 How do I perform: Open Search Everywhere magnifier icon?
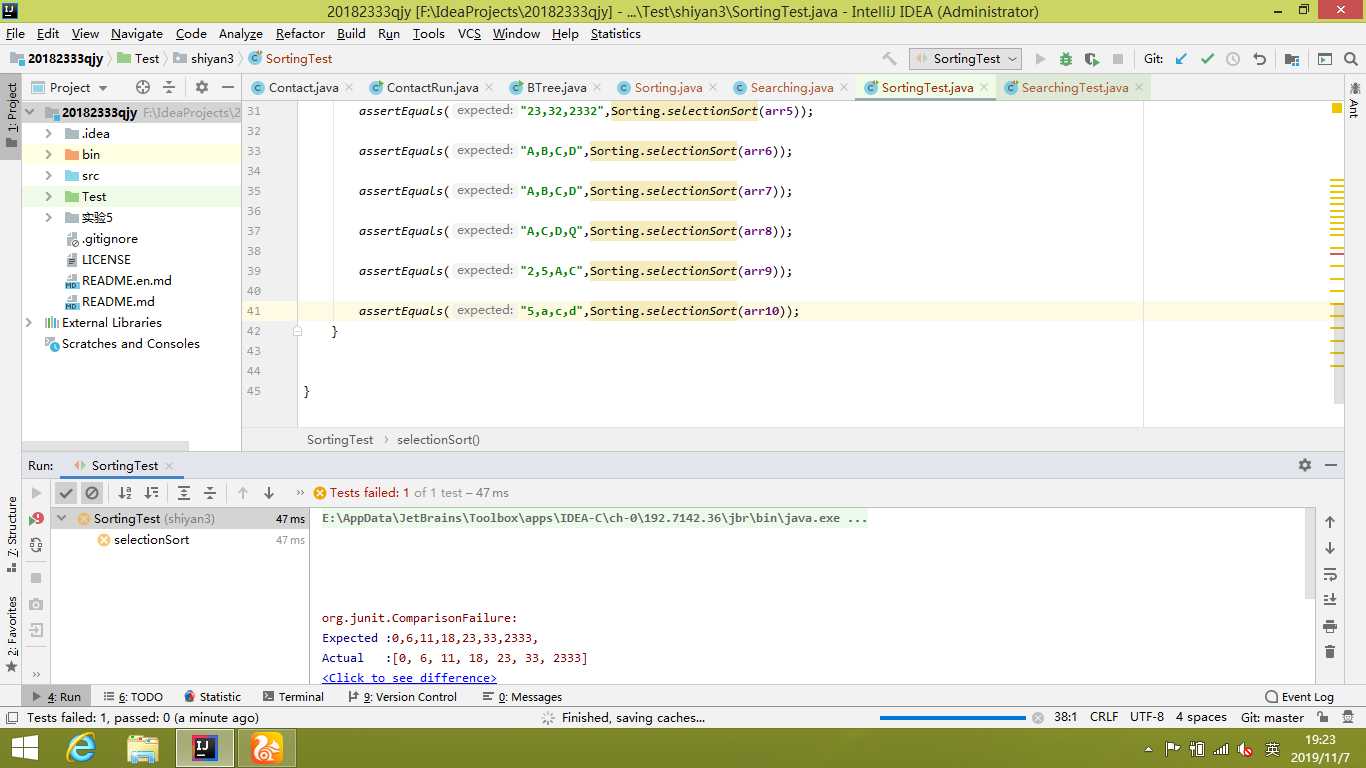pos(1351,59)
